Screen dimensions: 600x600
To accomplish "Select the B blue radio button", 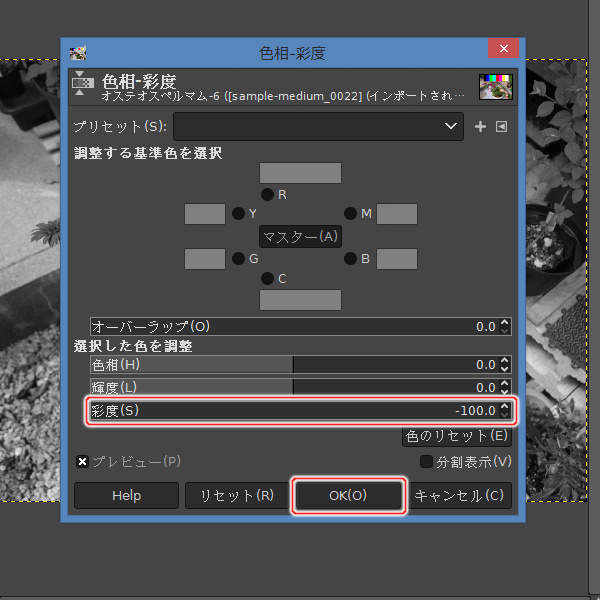I will [350, 259].
